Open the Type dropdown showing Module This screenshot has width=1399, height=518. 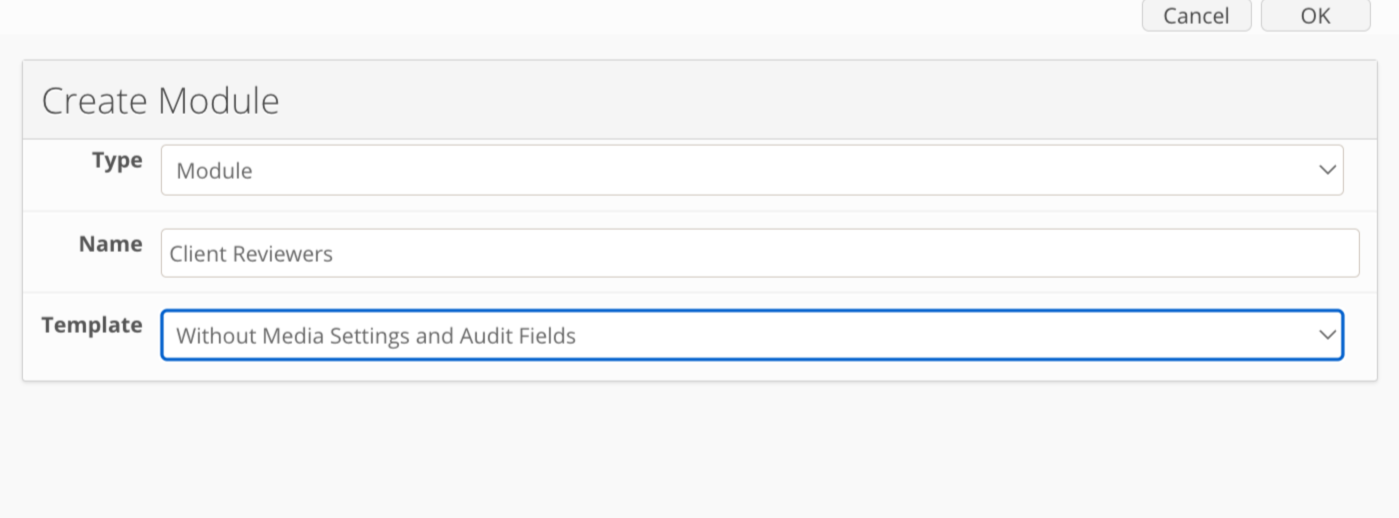click(752, 170)
